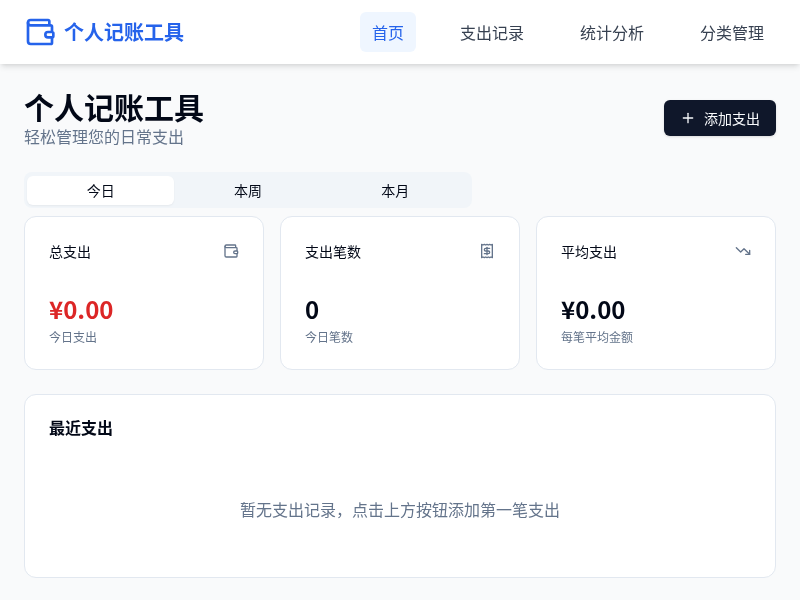Image resolution: width=800 pixels, height=600 pixels.
Task: Click the 个人记账工具 app title link
Action: (123, 32)
